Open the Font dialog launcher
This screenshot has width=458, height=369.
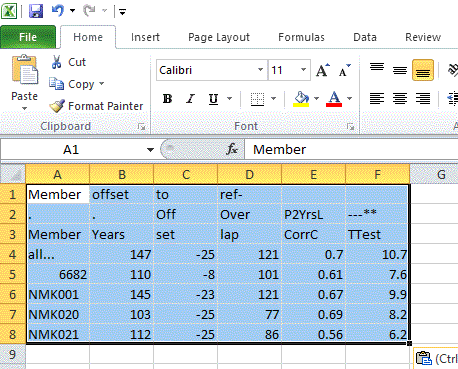(350, 127)
